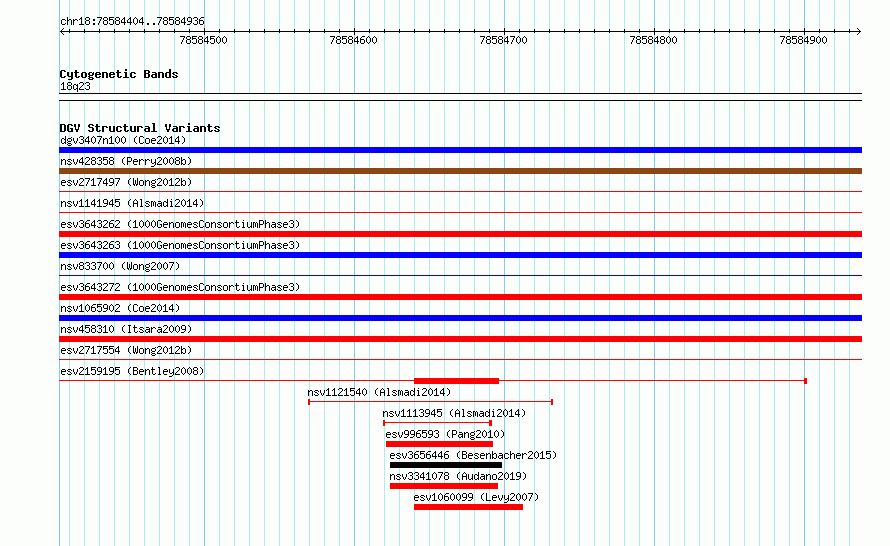
Task: Click the Cytogenetic Bands track title
Action: (x=119, y=74)
